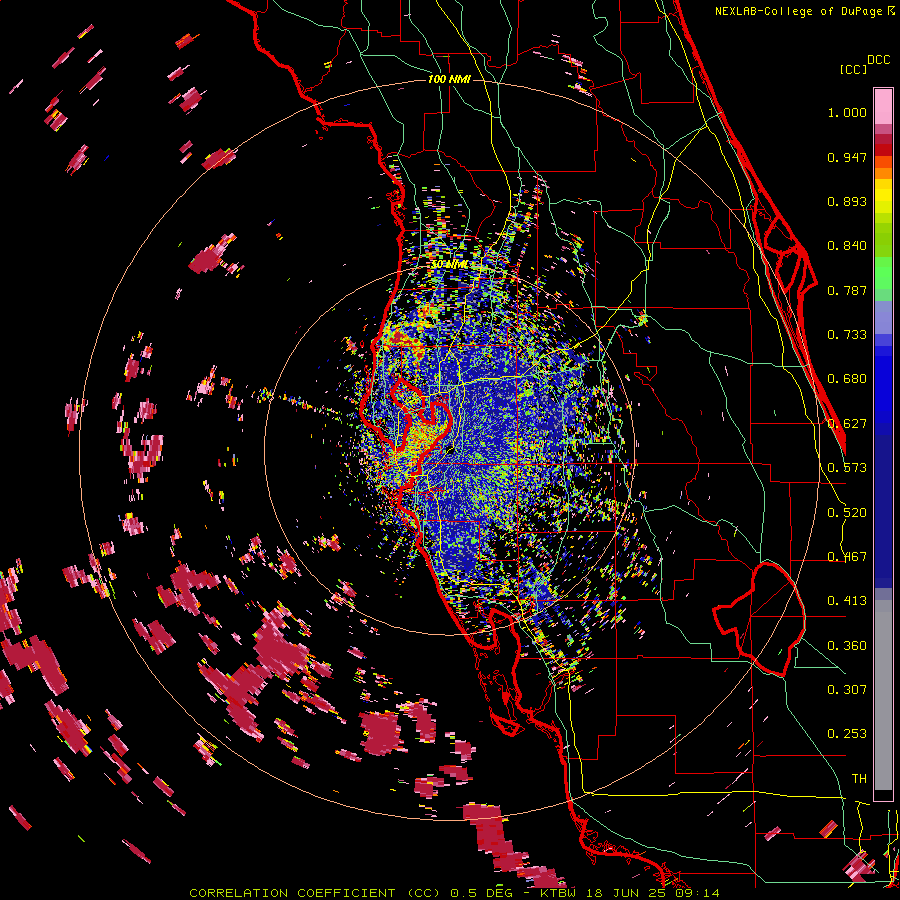Click the 0.253 scale value

[x=847, y=734]
